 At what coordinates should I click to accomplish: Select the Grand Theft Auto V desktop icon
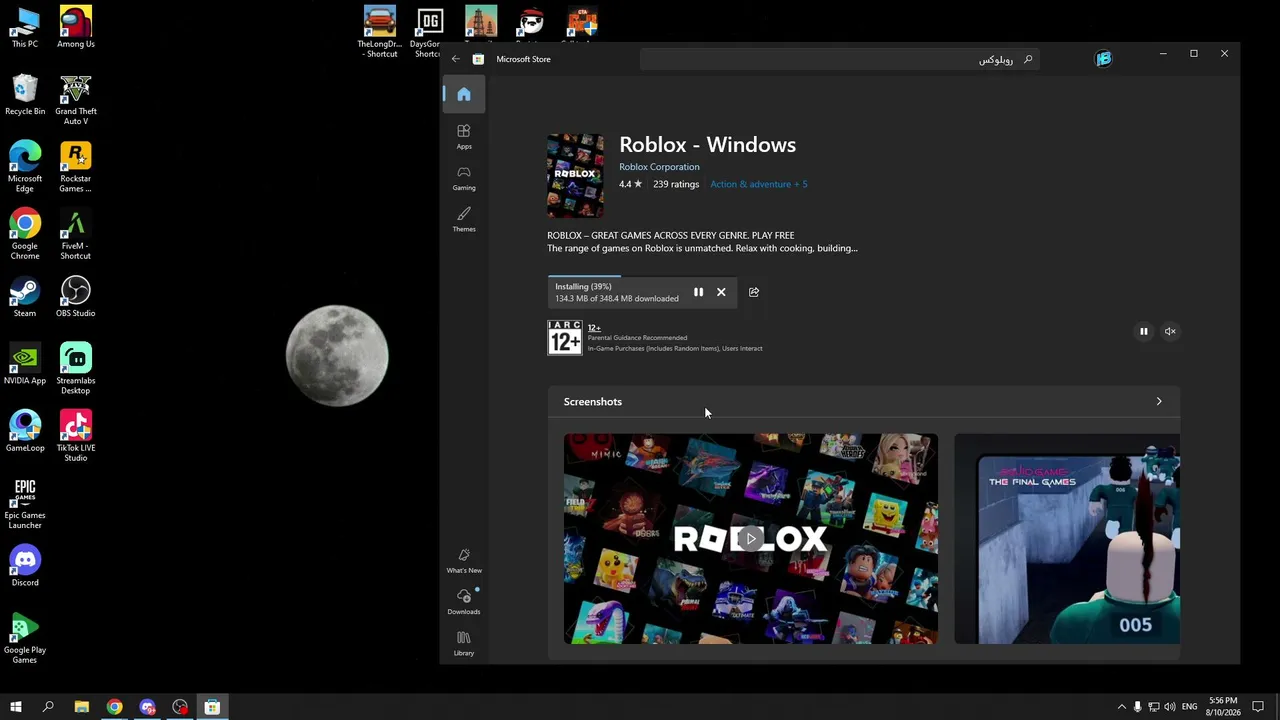[x=76, y=100]
